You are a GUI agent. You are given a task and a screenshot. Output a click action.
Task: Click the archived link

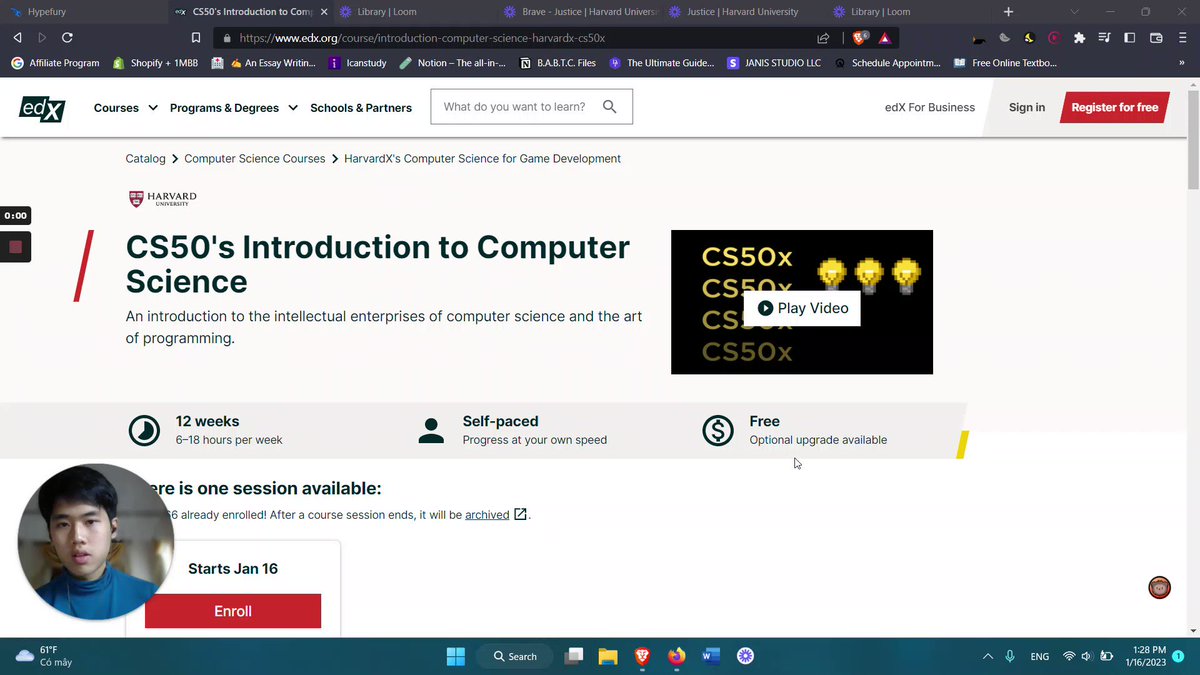[x=487, y=515]
